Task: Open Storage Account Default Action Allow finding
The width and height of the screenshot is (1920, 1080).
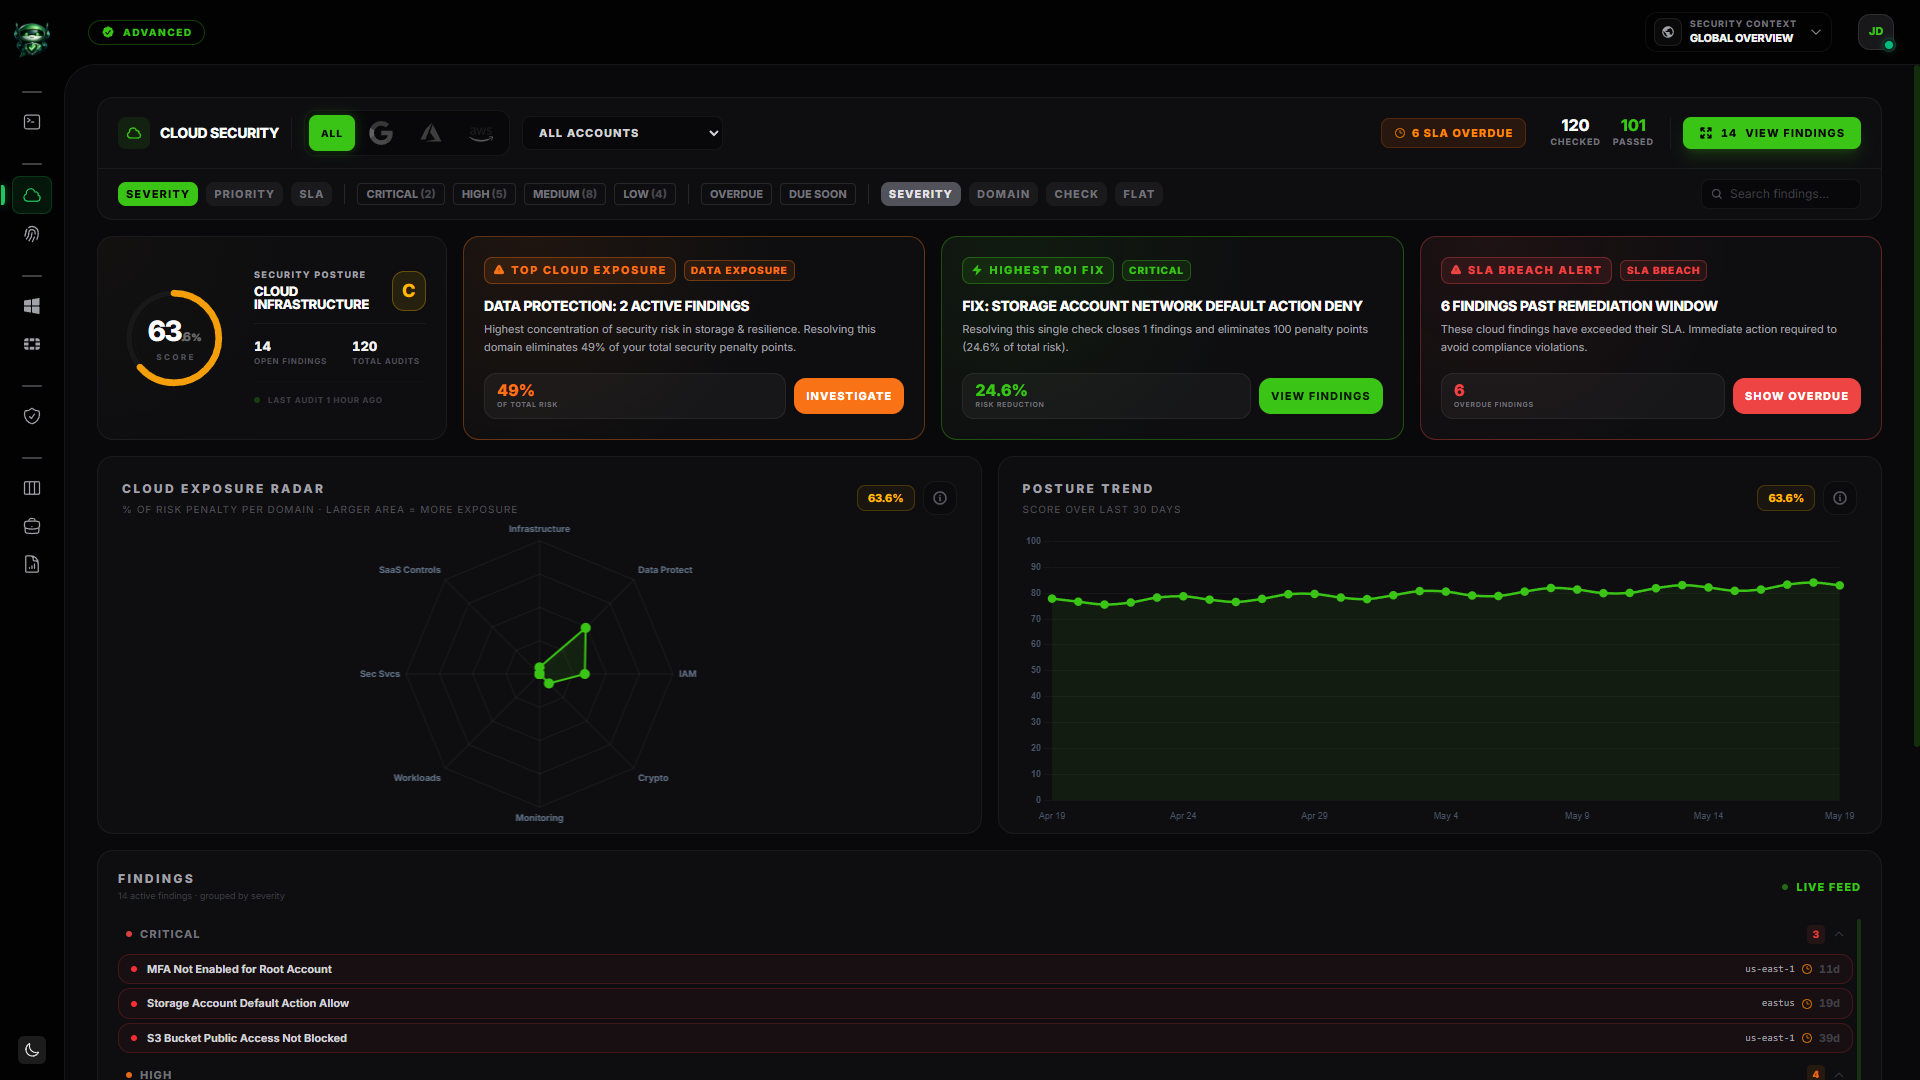Action: [985, 1003]
